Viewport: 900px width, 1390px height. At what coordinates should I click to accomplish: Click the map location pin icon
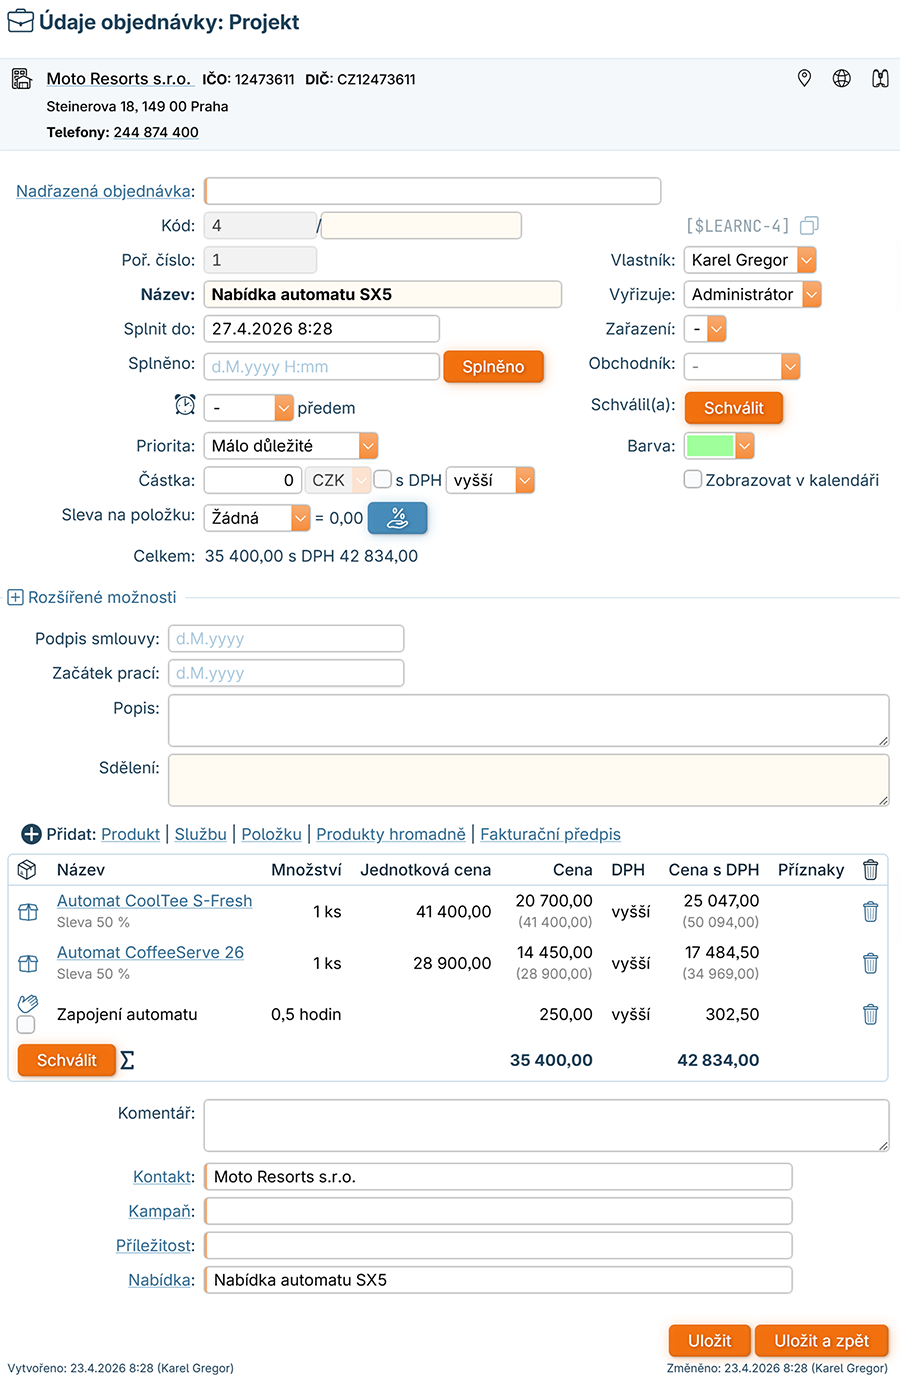804,78
